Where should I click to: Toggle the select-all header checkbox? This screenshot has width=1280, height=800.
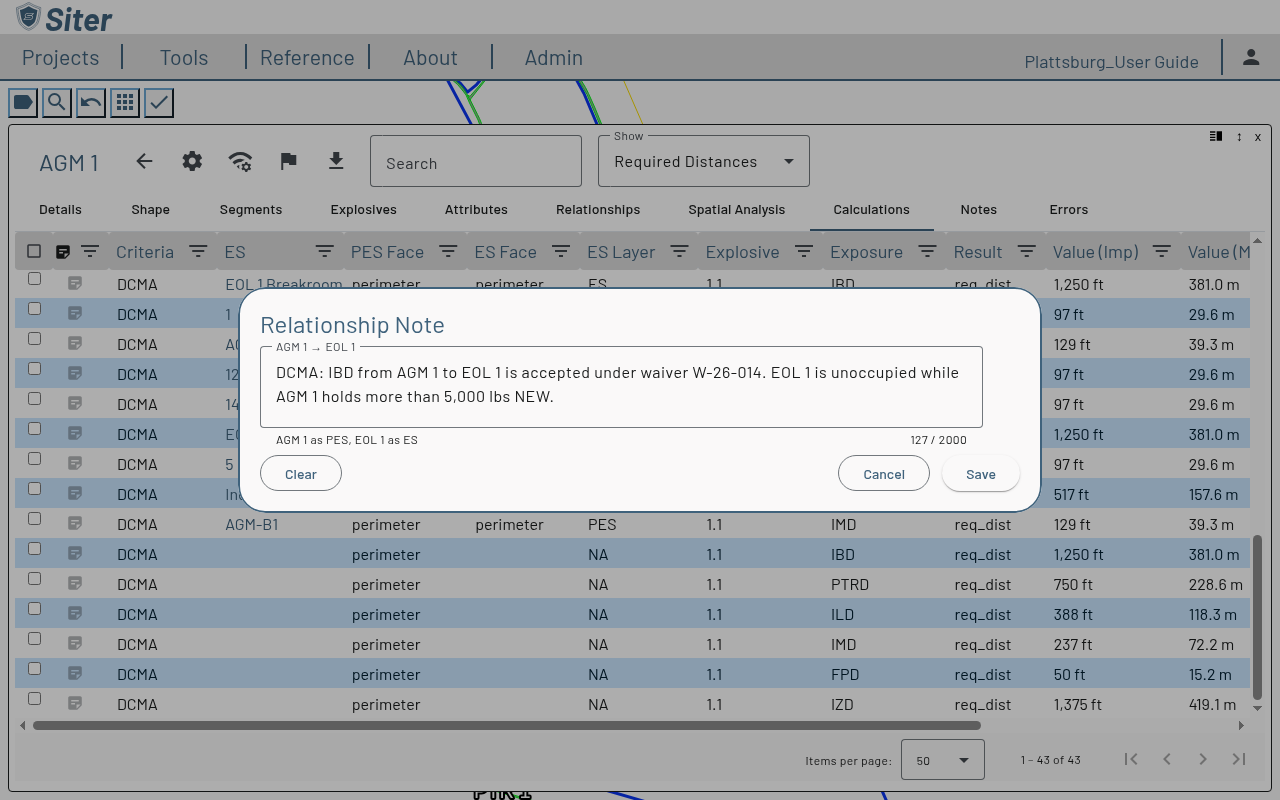pos(34,251)
